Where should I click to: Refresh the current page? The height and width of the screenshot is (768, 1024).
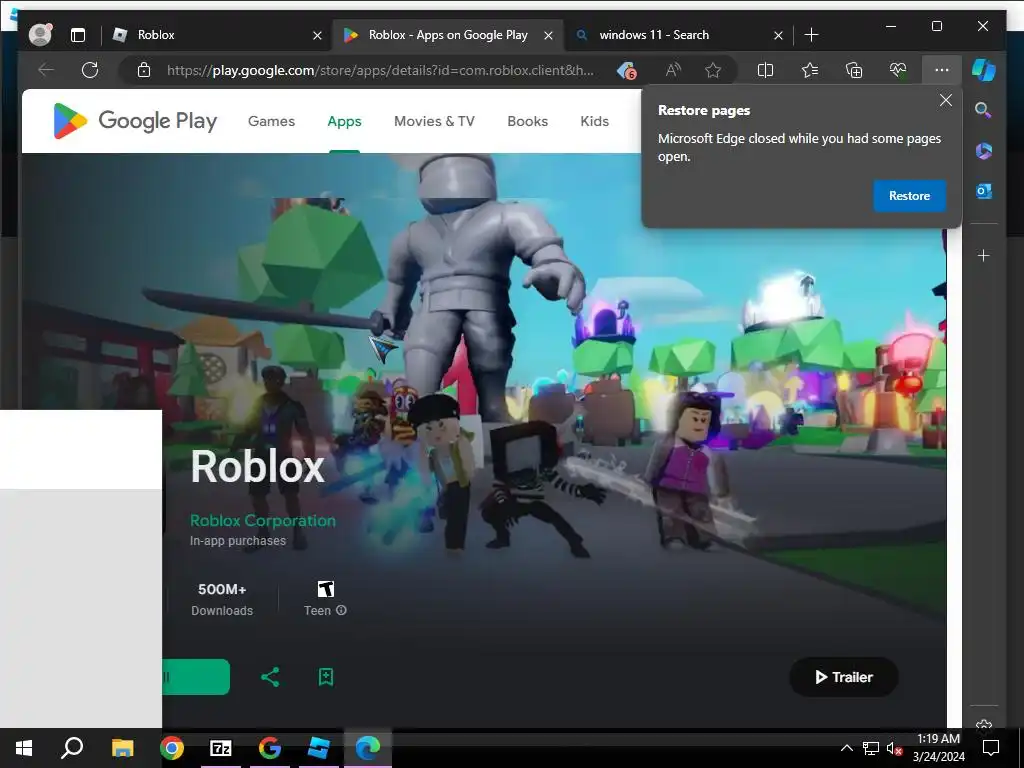(x=90, y=70)
